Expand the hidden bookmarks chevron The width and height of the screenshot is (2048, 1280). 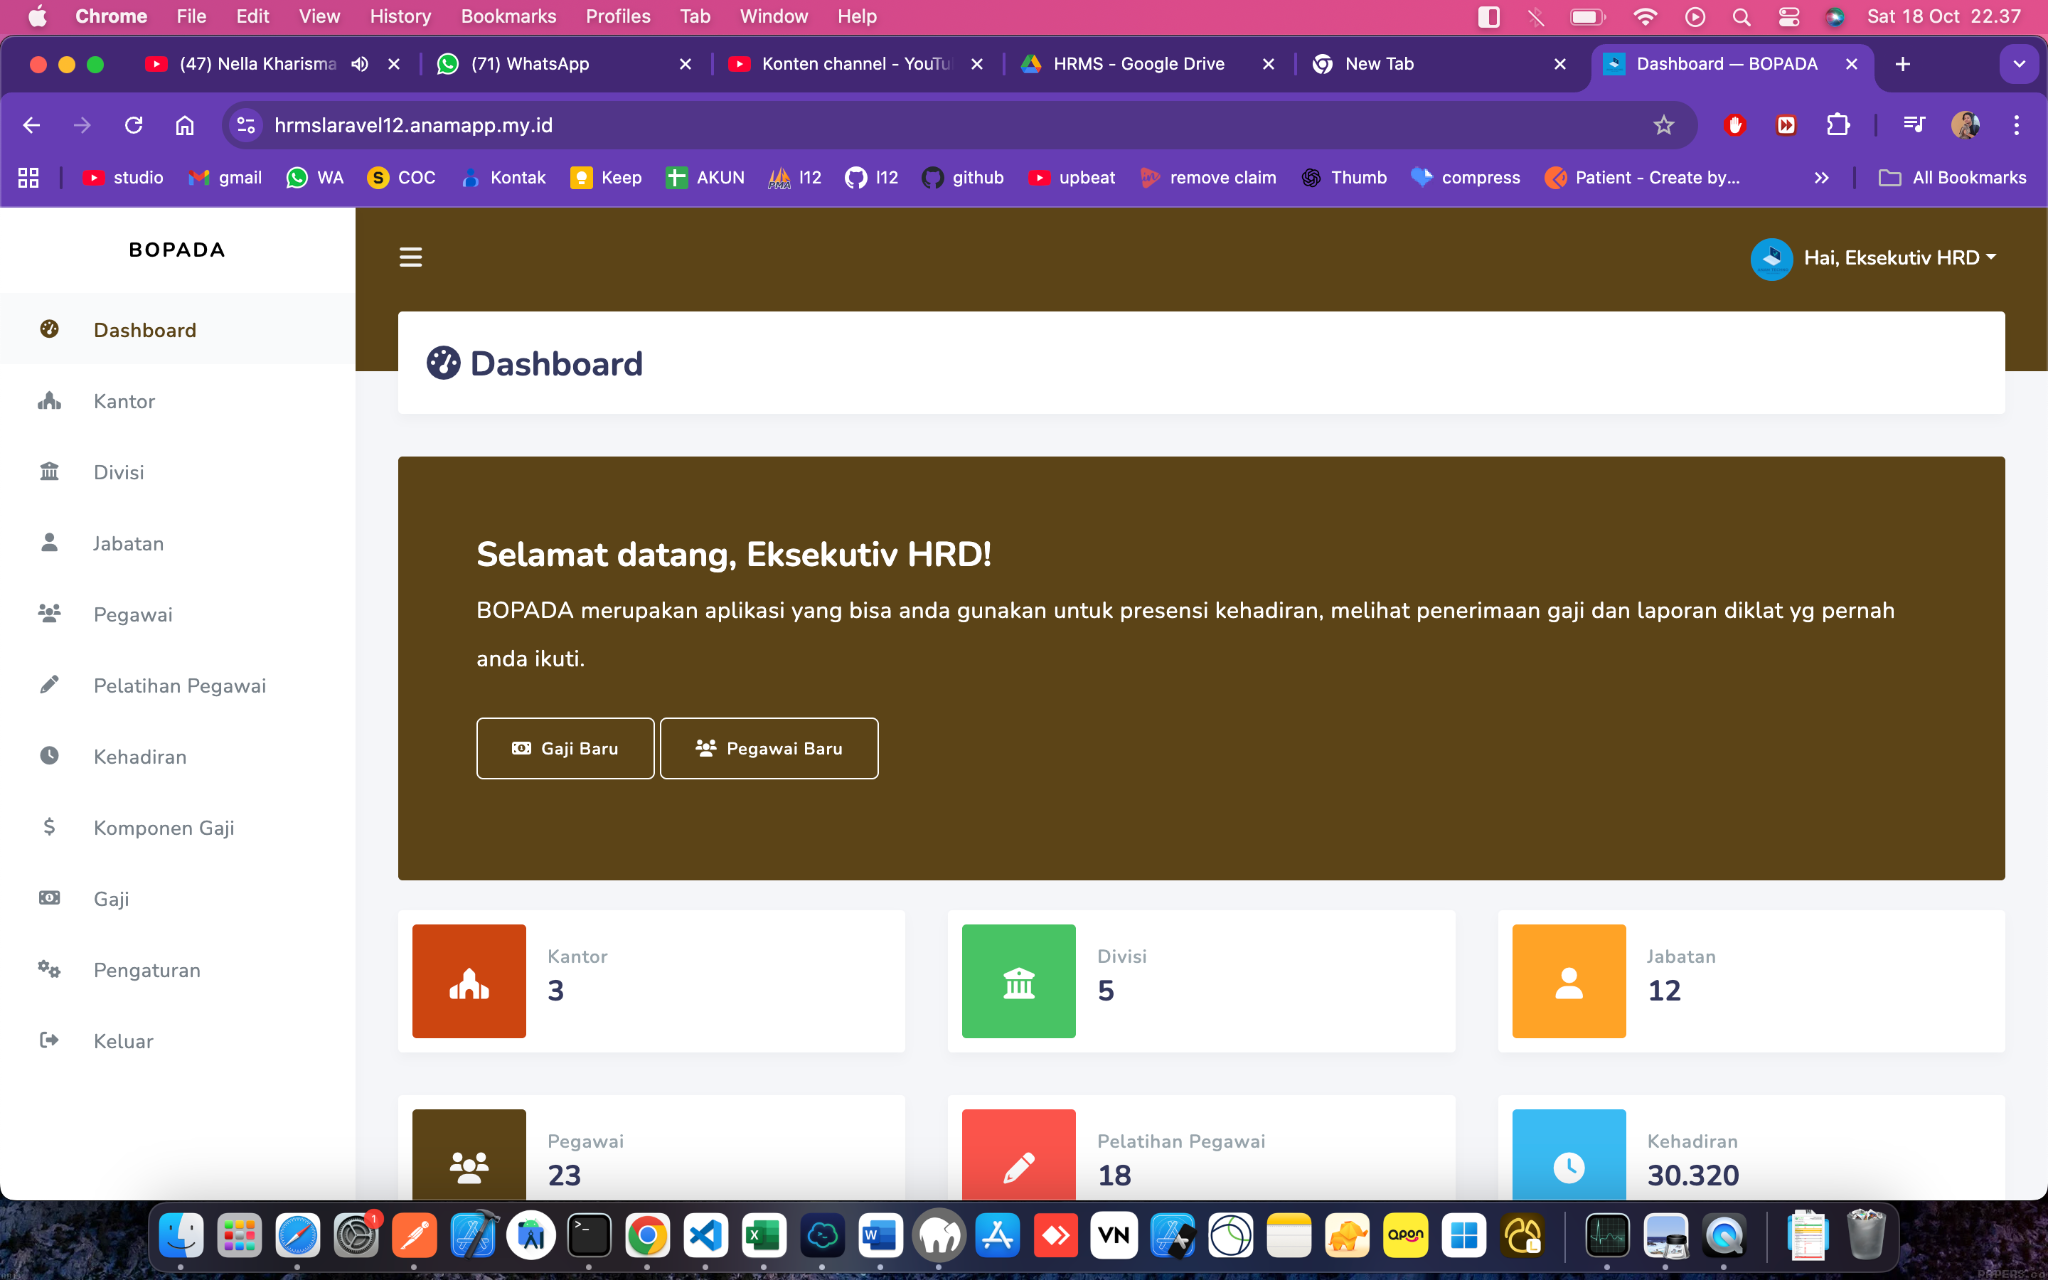pyautogui.click(x=1821, y=178)
